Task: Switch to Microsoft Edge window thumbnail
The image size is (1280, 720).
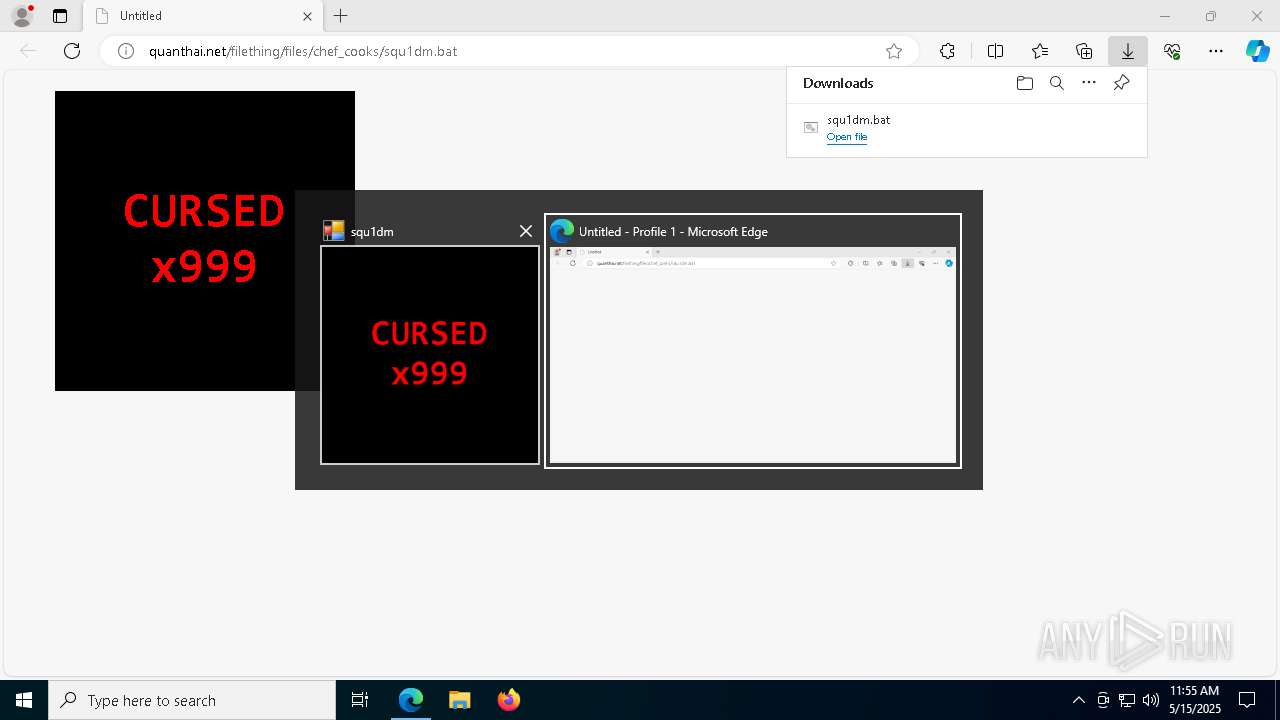Action: [x=753, y=355]
